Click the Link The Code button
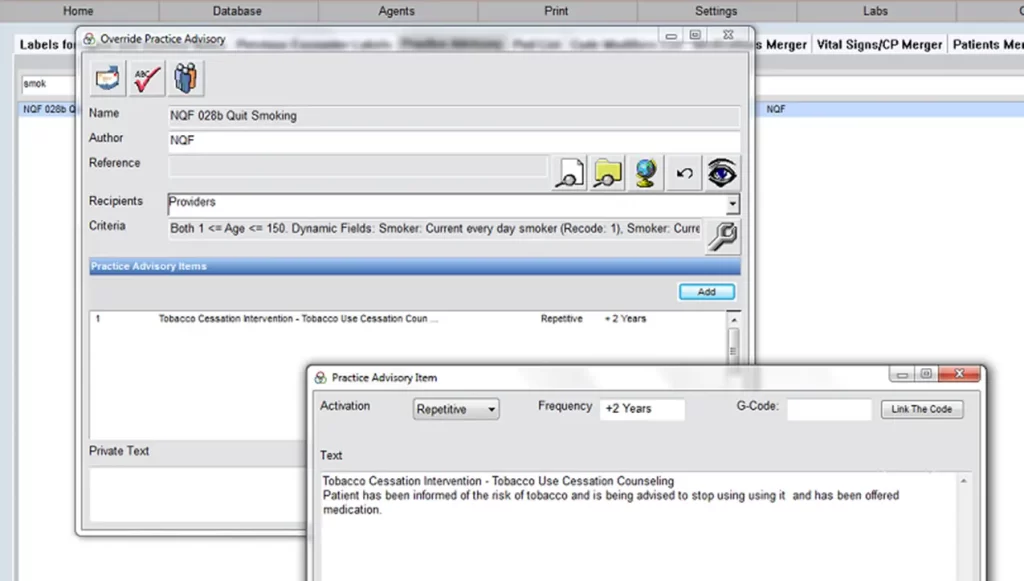The height and width of the screenshot is (581, 1024). click(920, 408)
